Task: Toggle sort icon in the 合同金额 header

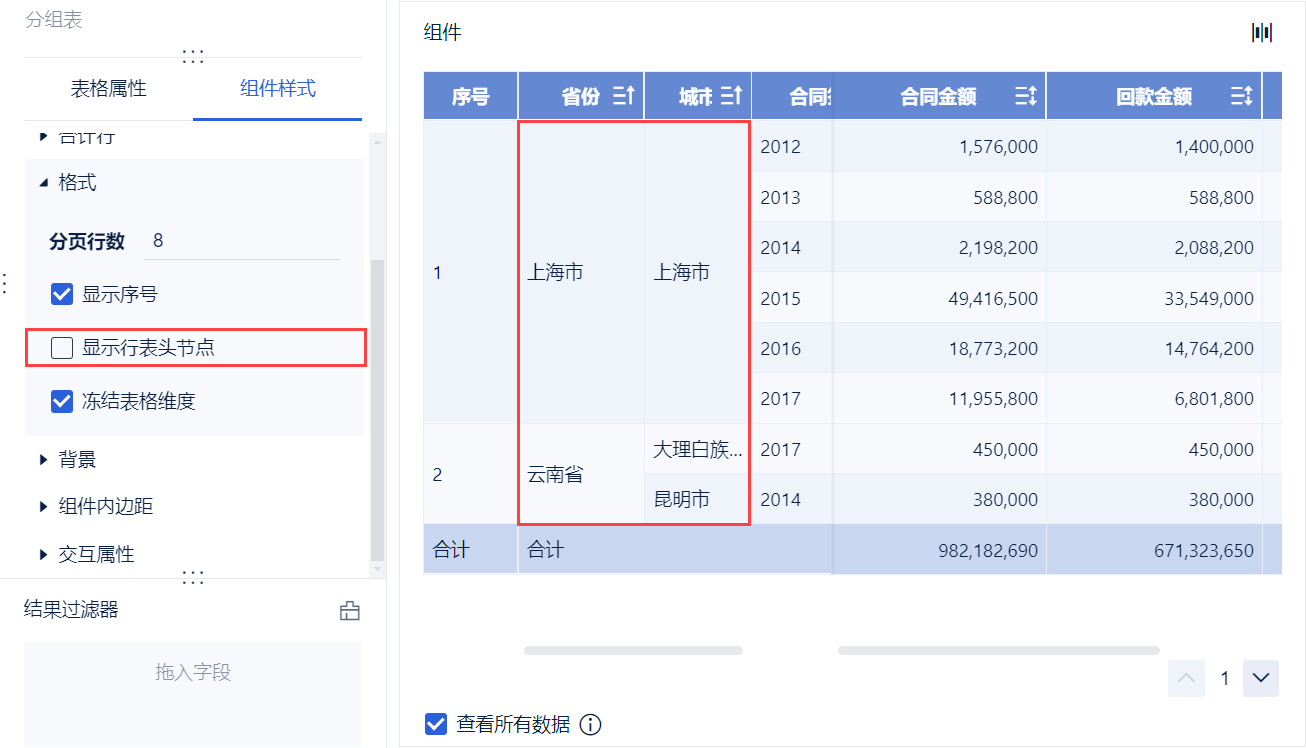Action: 1026,96
